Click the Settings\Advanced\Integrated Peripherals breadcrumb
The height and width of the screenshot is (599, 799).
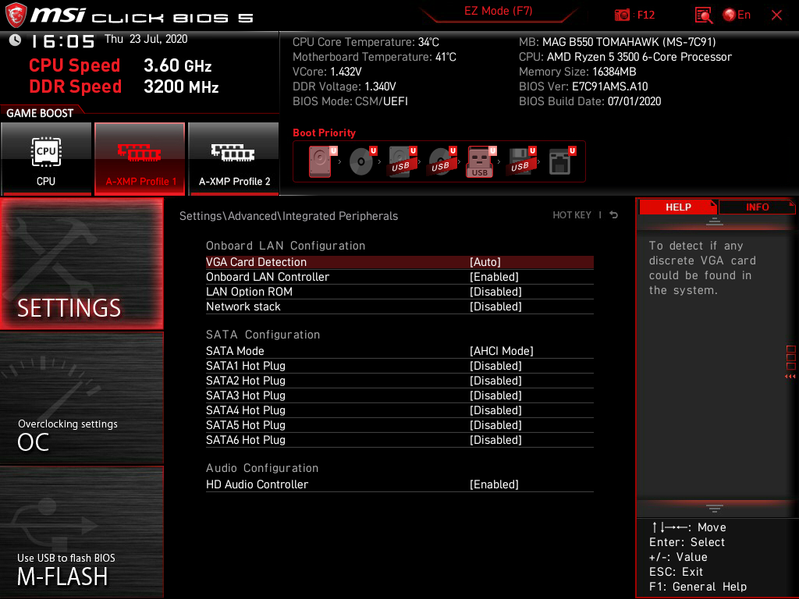[x=288, y=216]
